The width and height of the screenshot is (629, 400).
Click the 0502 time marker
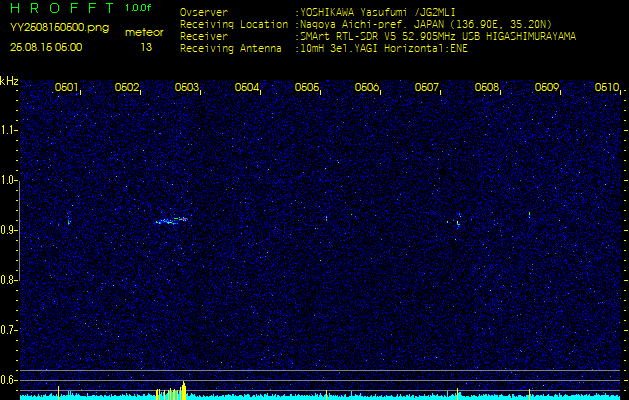pyautogui.click(x=126, y=87)
